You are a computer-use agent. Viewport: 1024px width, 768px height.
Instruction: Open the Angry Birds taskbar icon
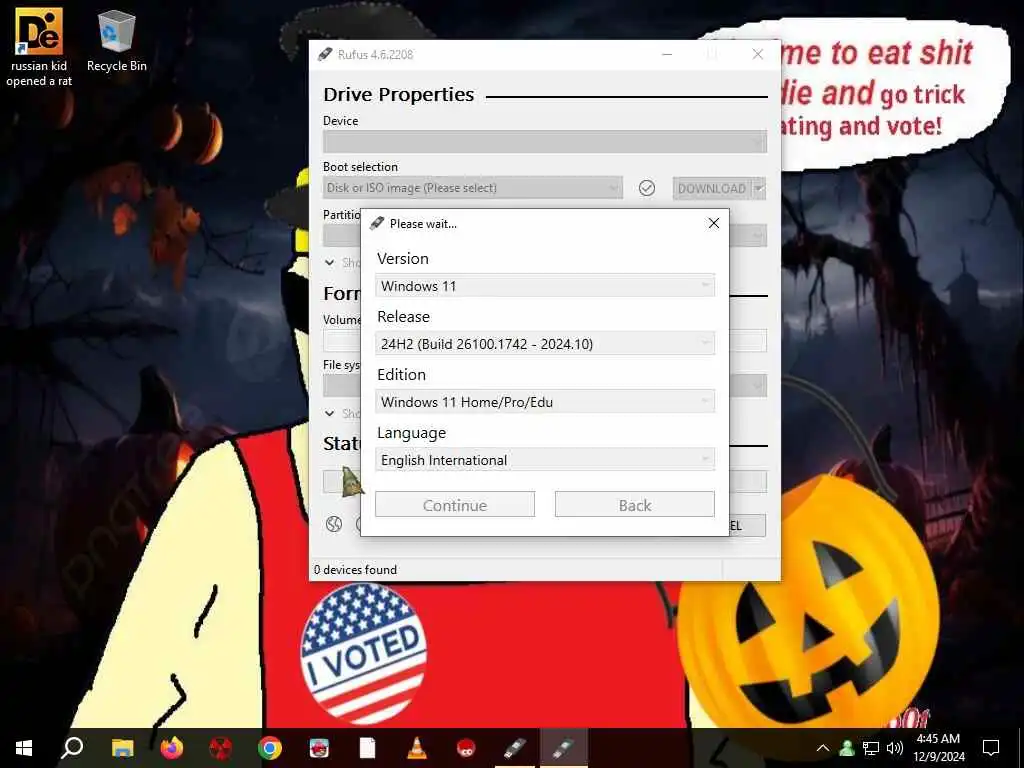(x=319, y=748)
